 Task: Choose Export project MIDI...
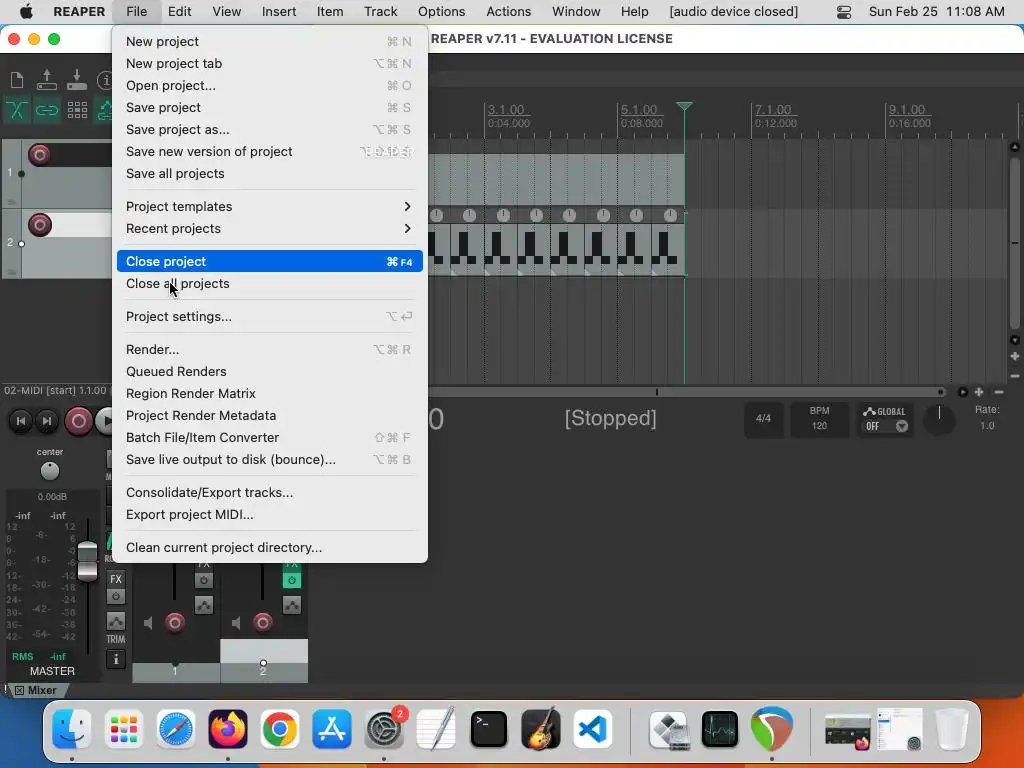coord(270,515)
